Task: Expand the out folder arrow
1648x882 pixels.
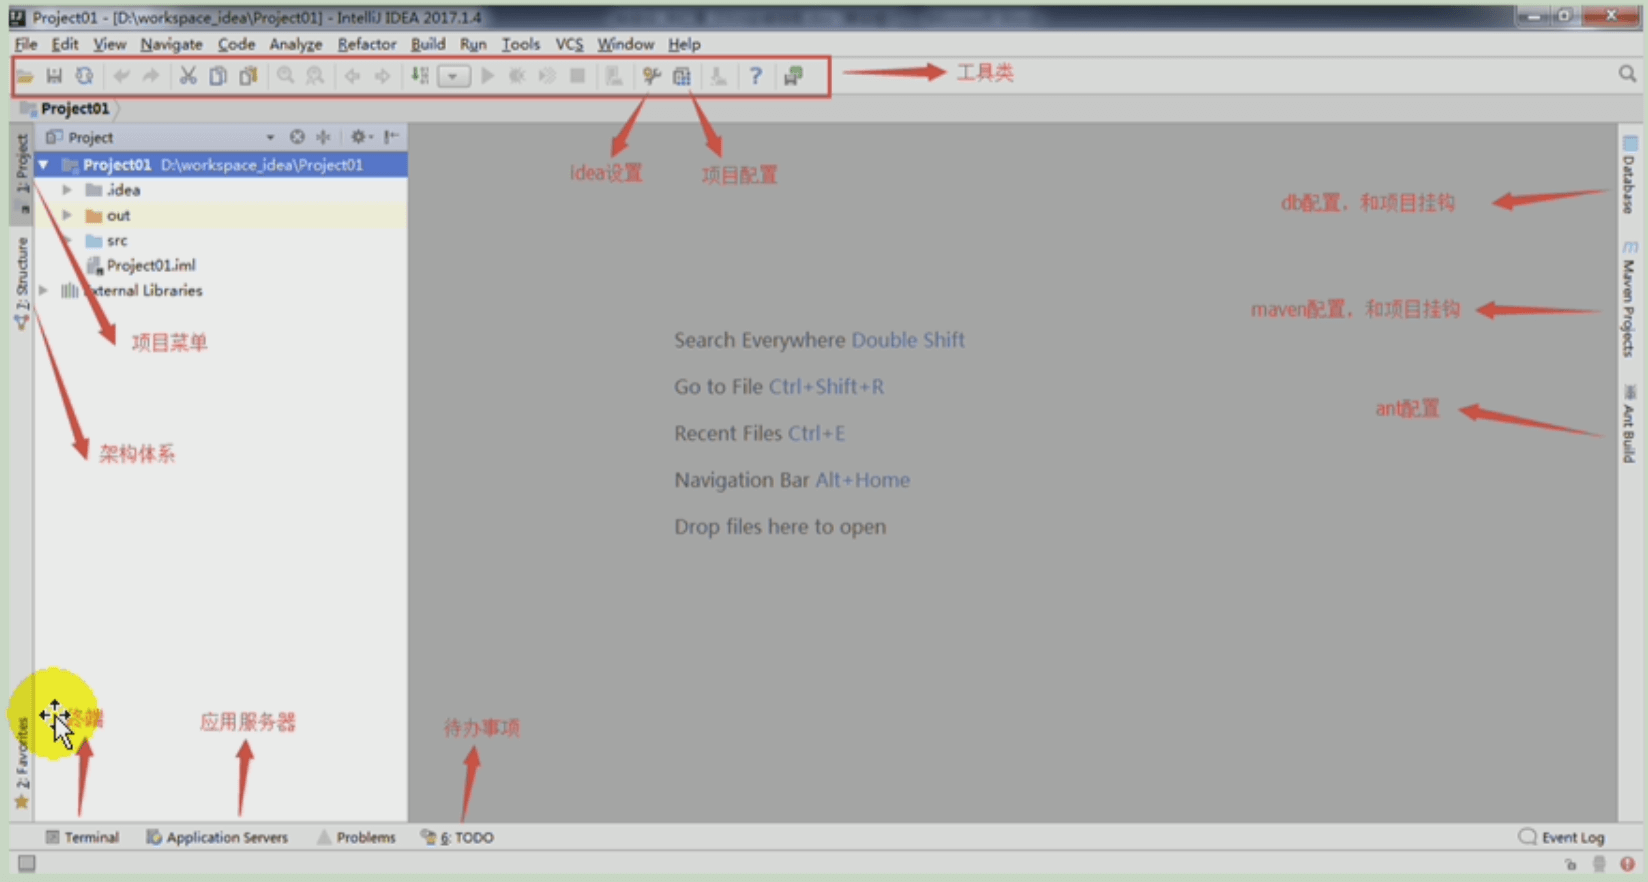Action: (x=67, y=215)
